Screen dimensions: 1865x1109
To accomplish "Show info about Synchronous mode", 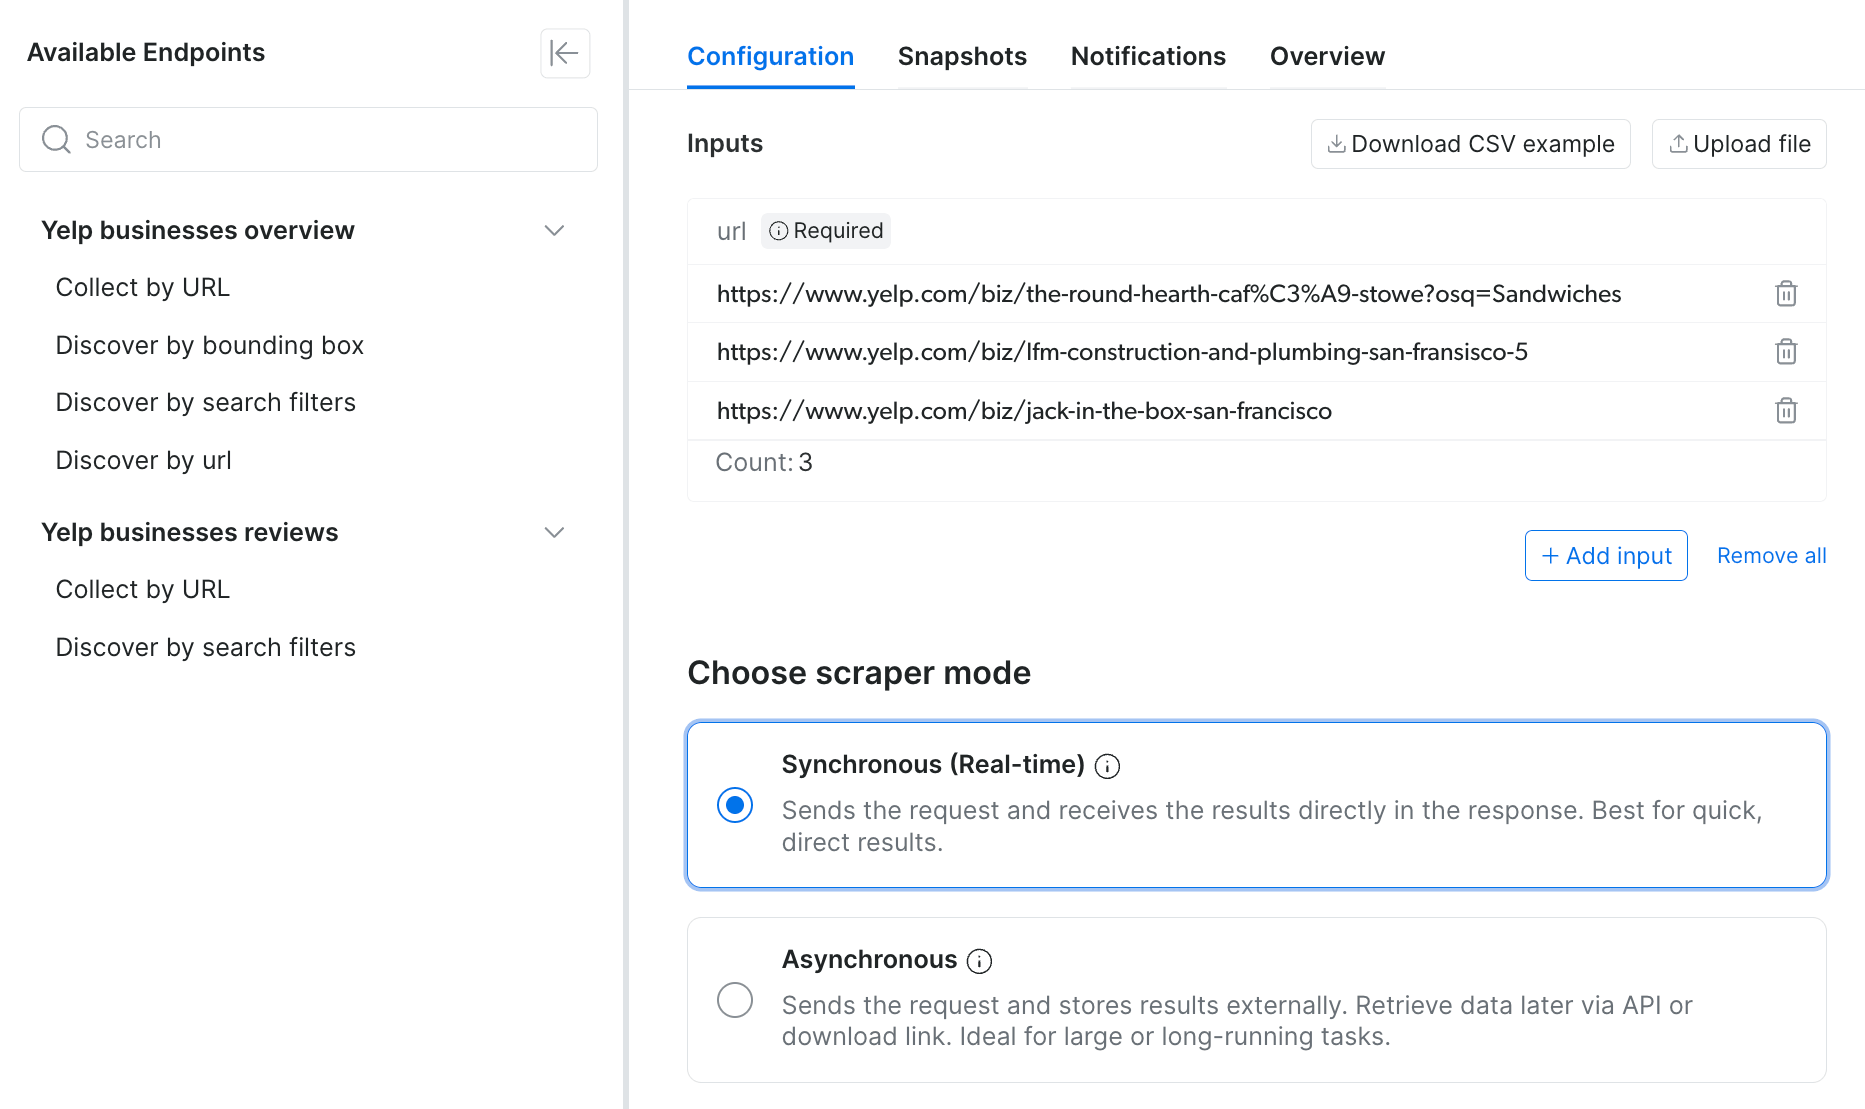I will click(x=1107, y=766).
